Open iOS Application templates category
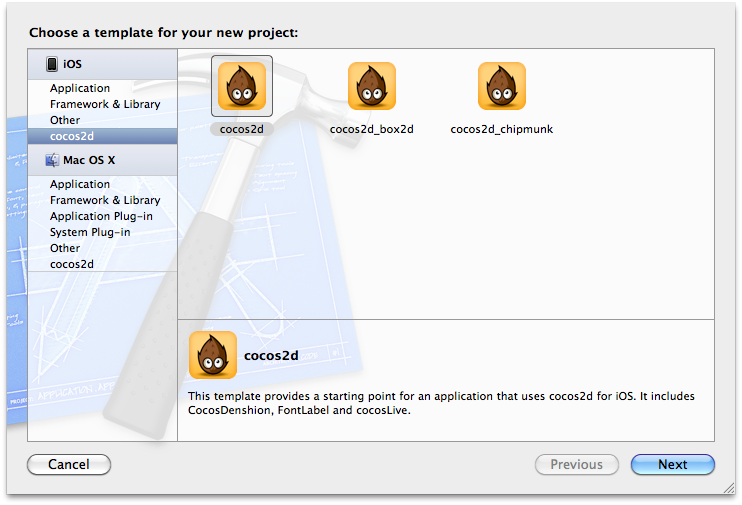Viewport: 742px width, 505px height. [80, 88]
